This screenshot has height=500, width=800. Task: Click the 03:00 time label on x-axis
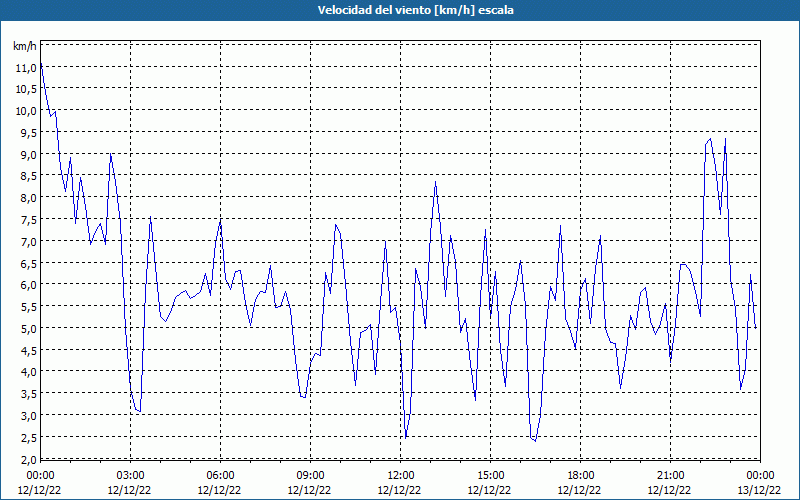(130, 476)
